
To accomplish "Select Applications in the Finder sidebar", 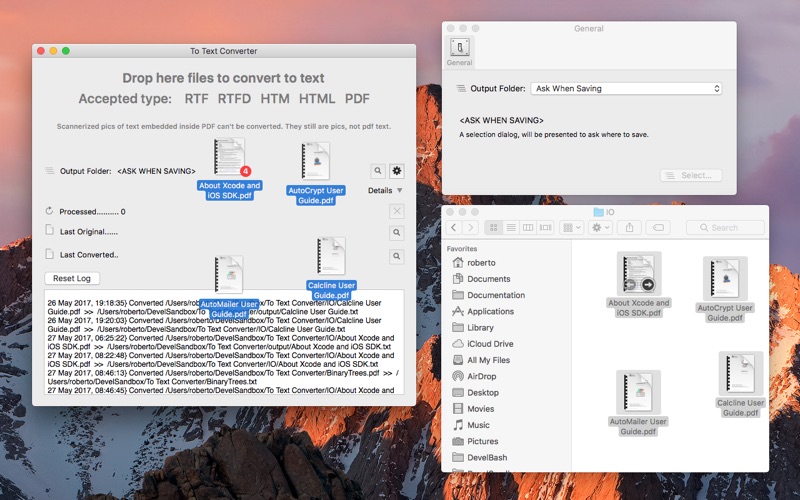I will pos(490,311).
